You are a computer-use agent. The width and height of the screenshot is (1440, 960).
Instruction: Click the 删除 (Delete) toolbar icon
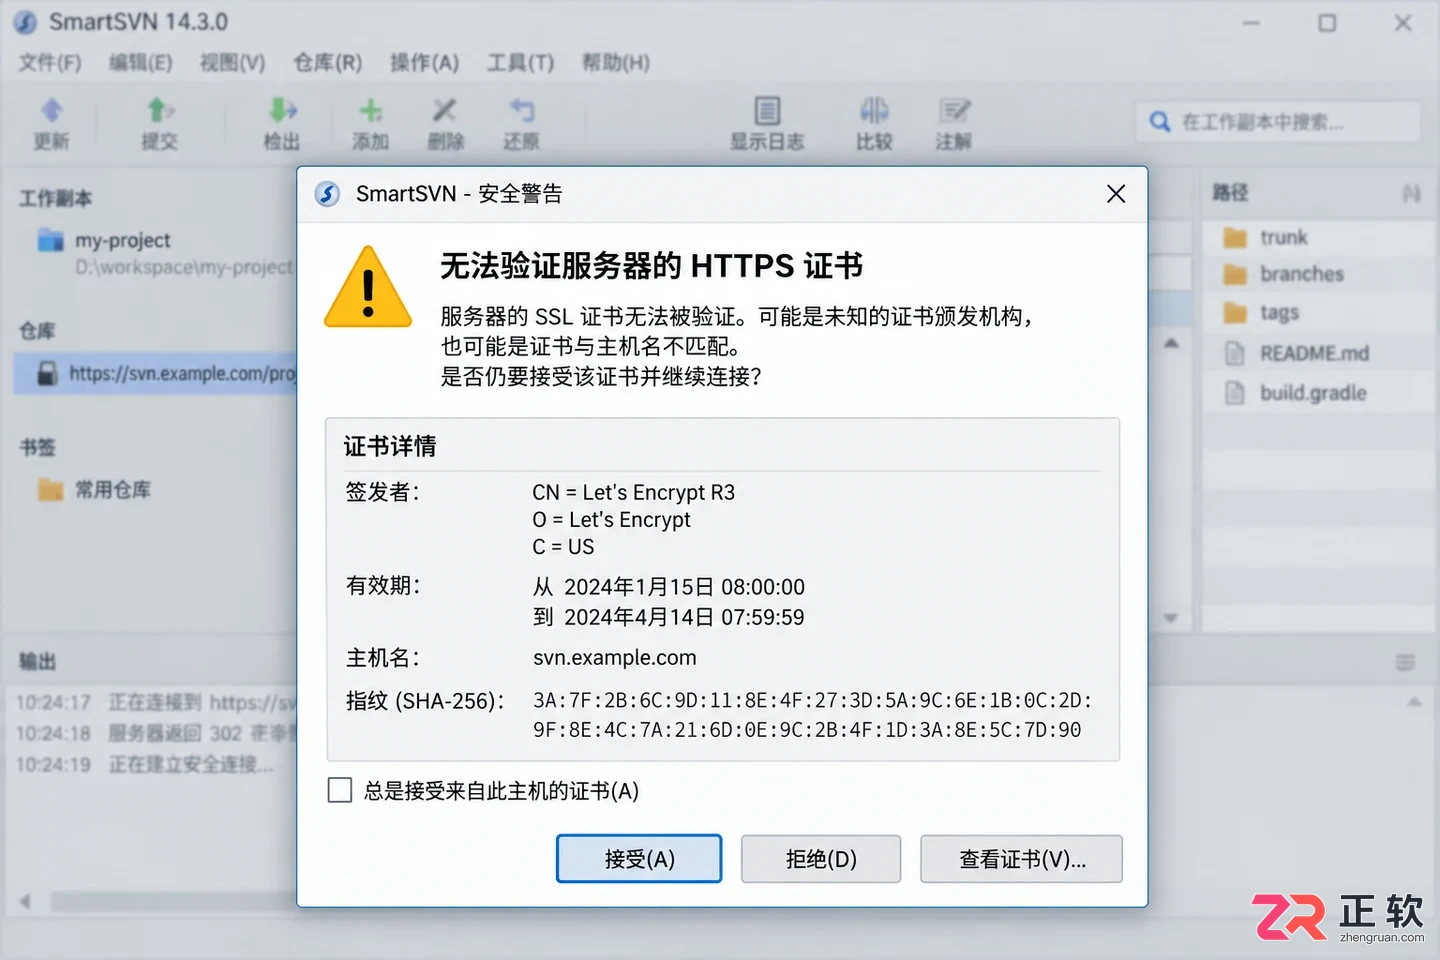445,110
